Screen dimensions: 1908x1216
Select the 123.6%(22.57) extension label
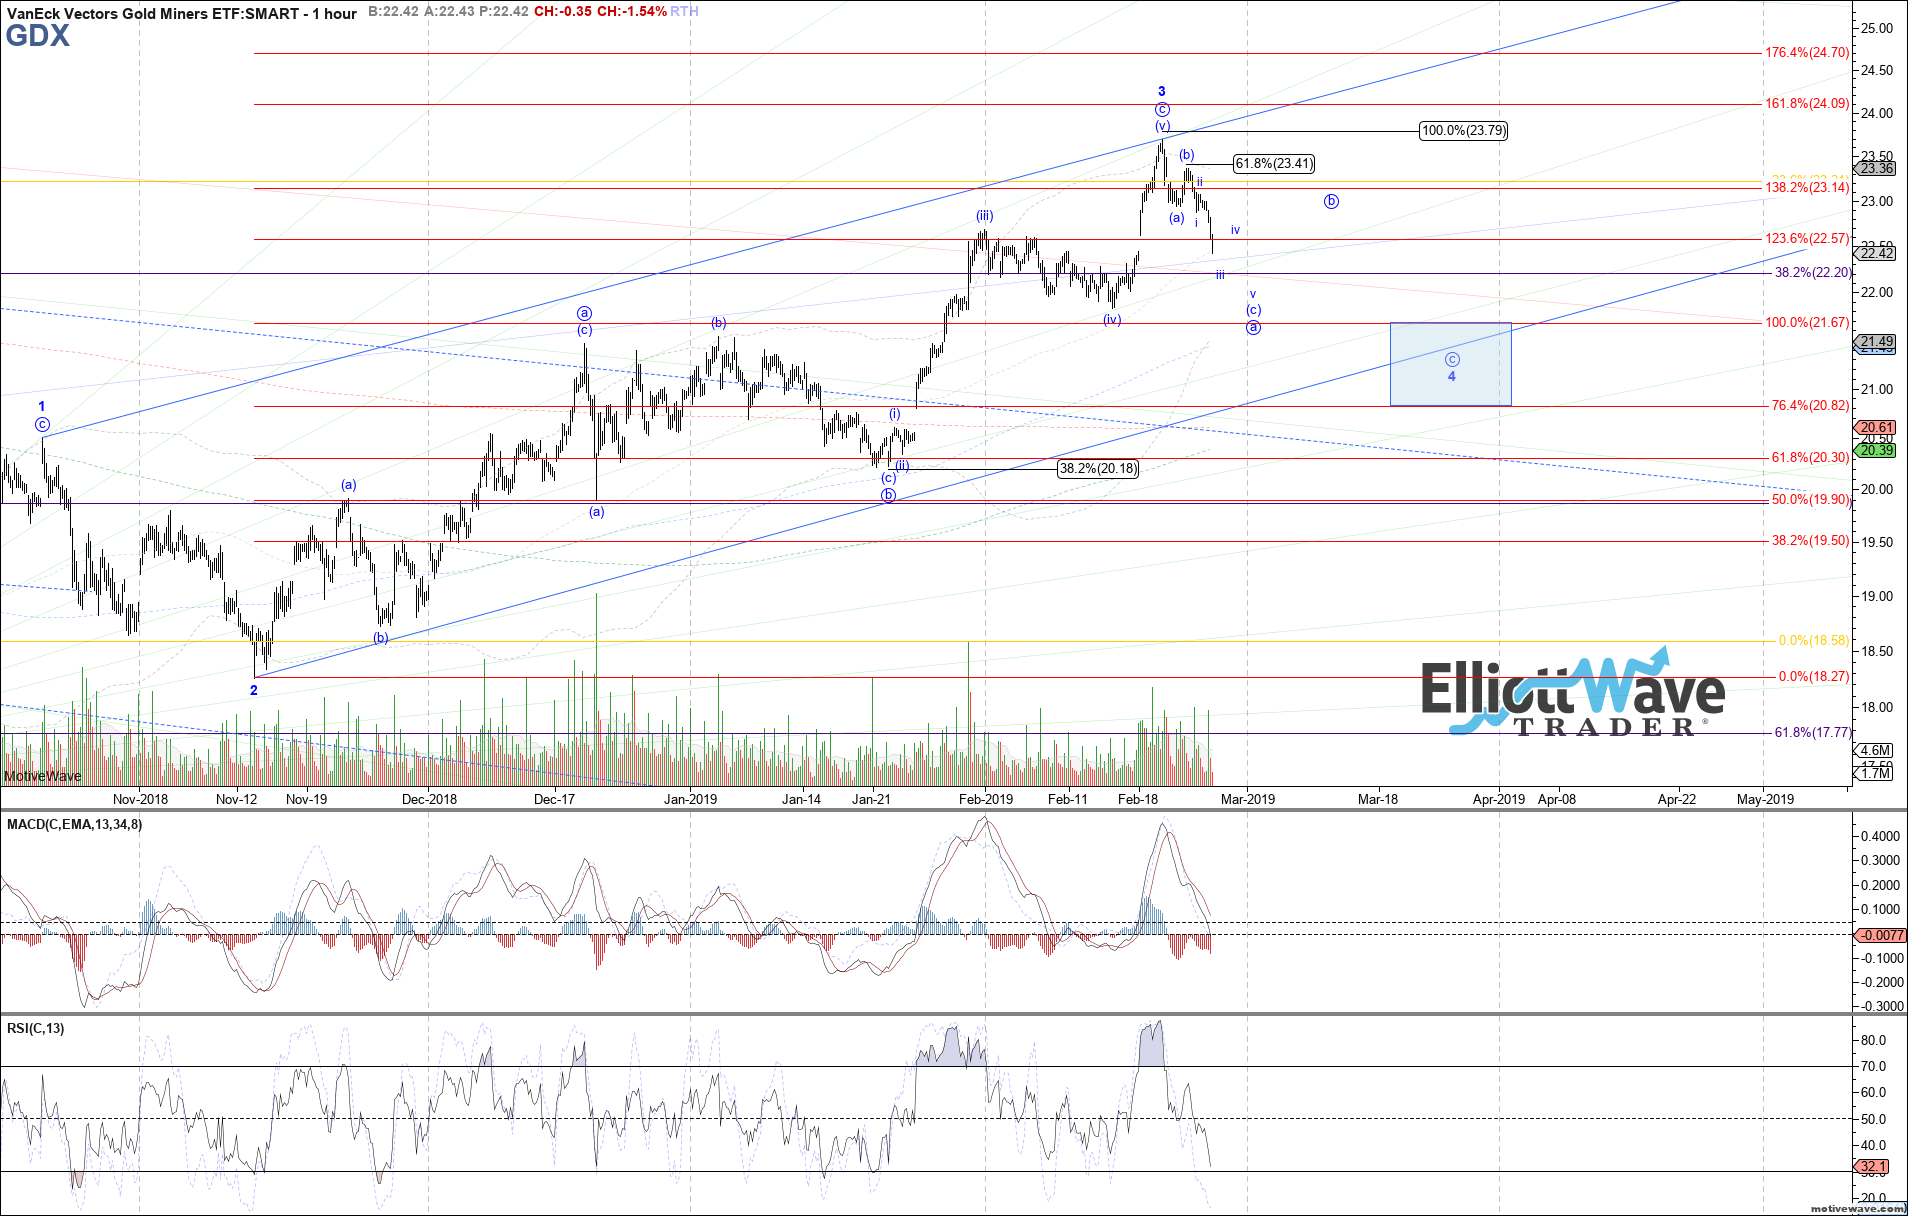pos(1806,239)
